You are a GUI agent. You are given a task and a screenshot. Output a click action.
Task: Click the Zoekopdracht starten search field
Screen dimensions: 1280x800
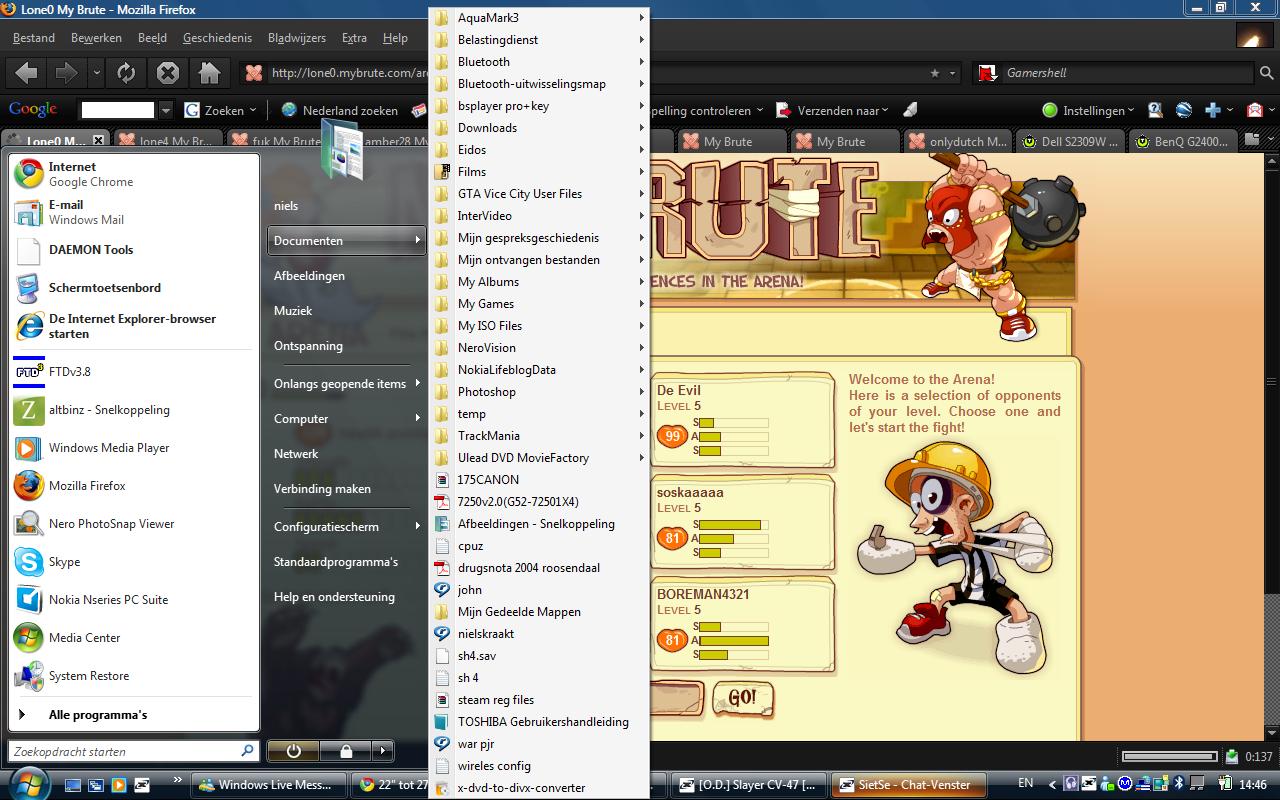(x=125, y=751)
